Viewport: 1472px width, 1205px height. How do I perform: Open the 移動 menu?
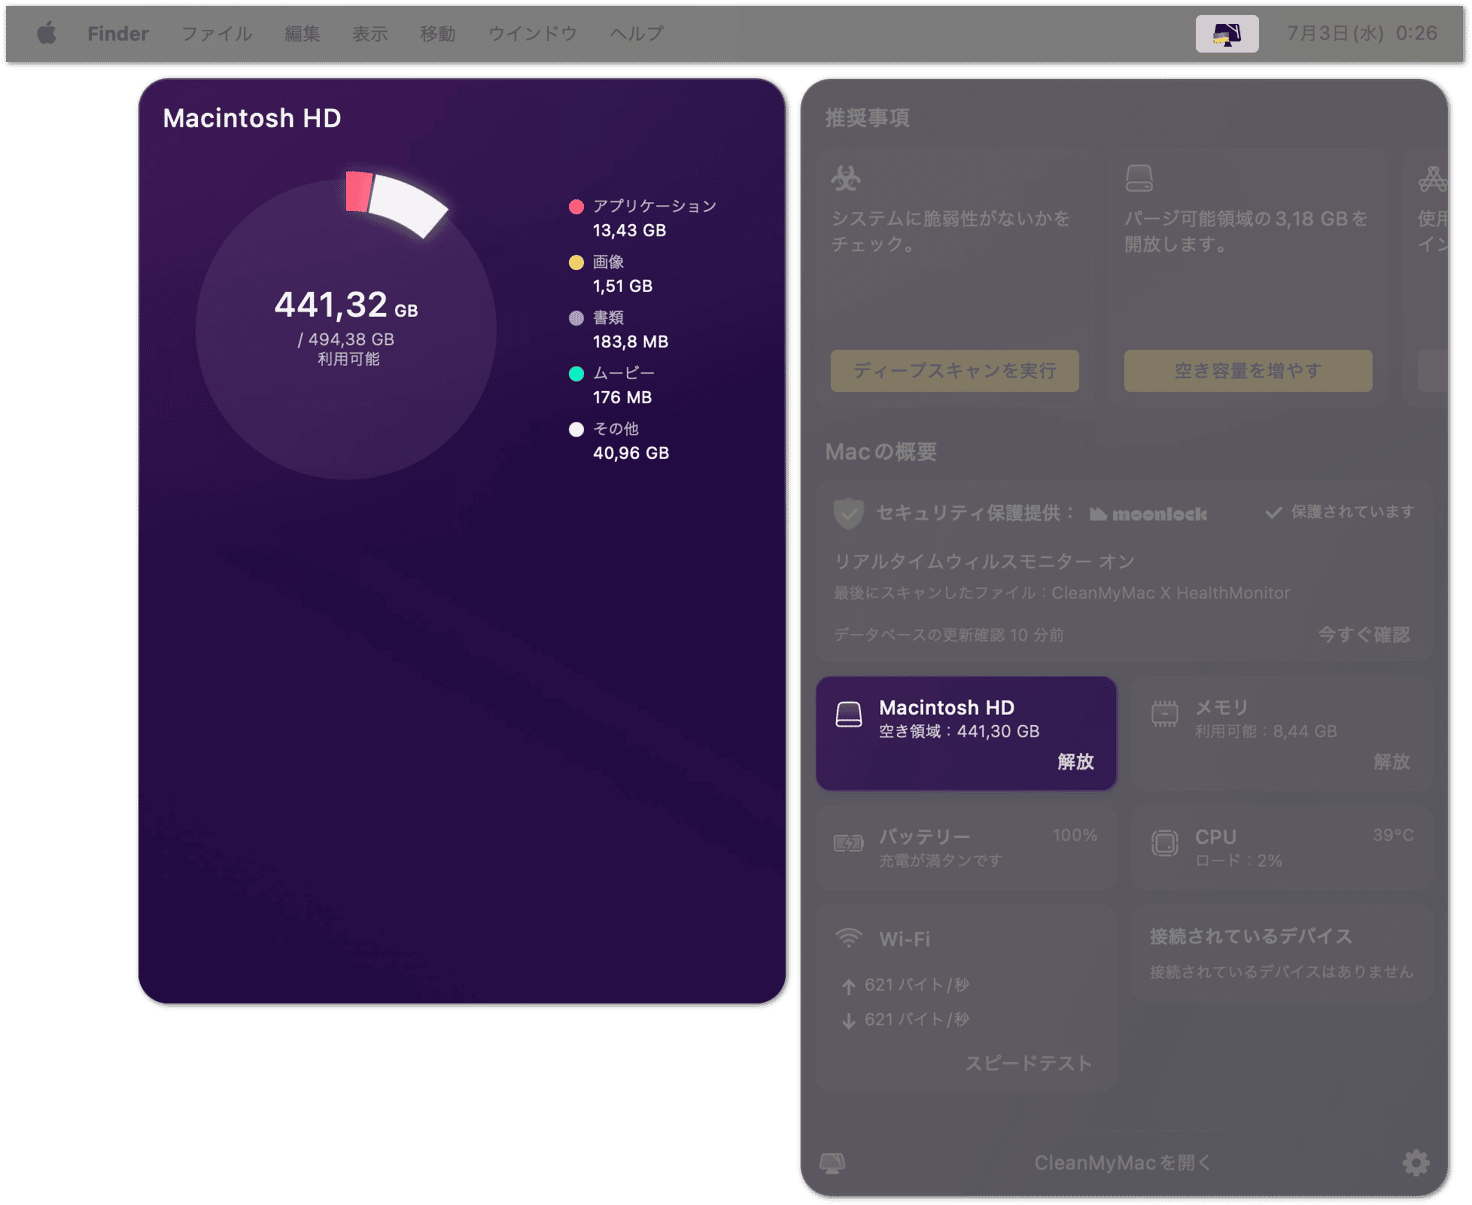coord(438,34)
